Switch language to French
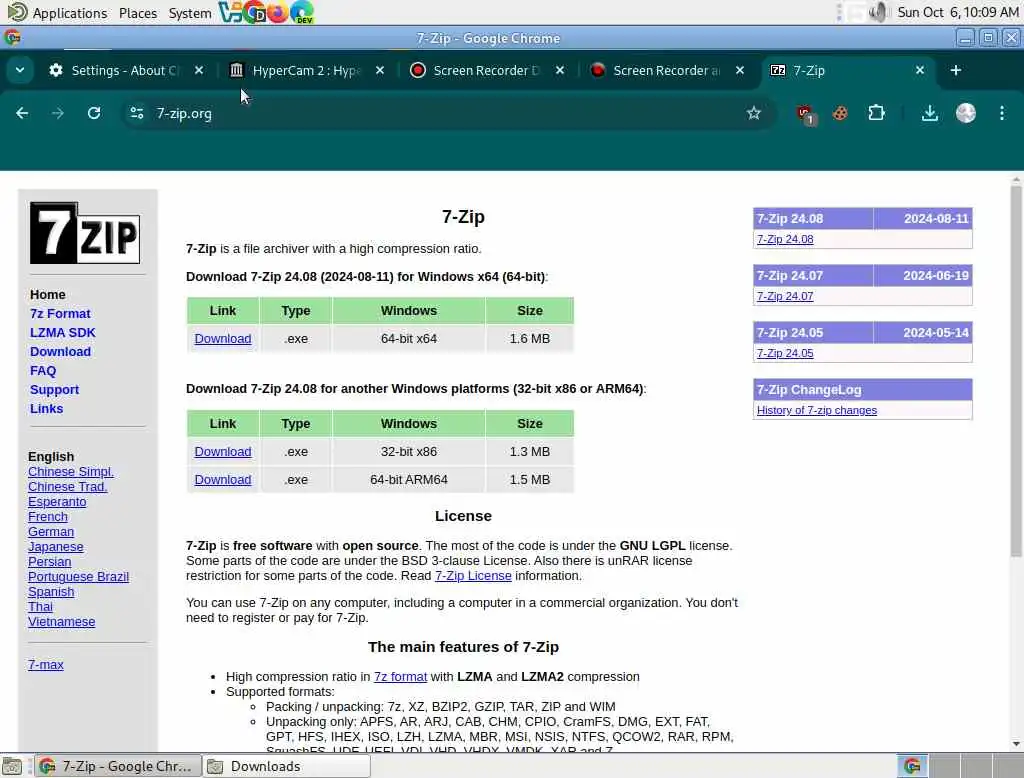The width and height of the screenshot is (1024, 778). tap(48, 517)
